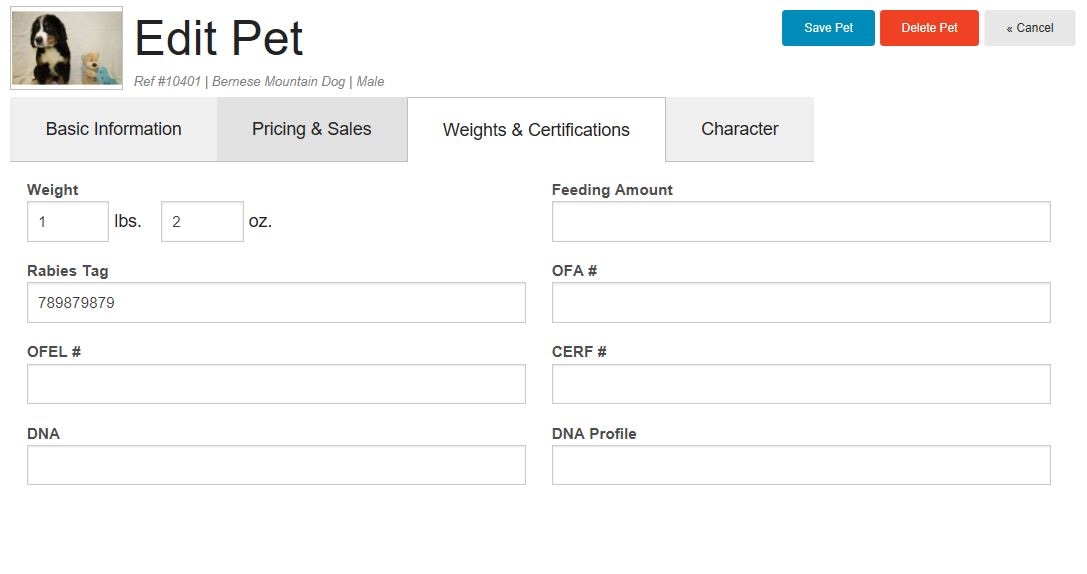
Task: Click the Save Pet button
Action: (x=828, y=28)
